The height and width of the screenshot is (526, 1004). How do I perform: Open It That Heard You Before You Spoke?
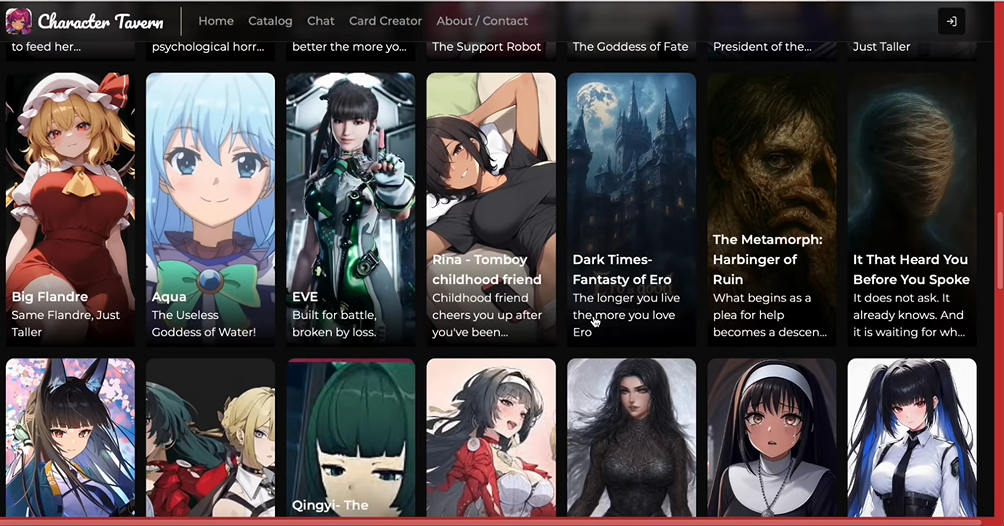pos(912,210)
